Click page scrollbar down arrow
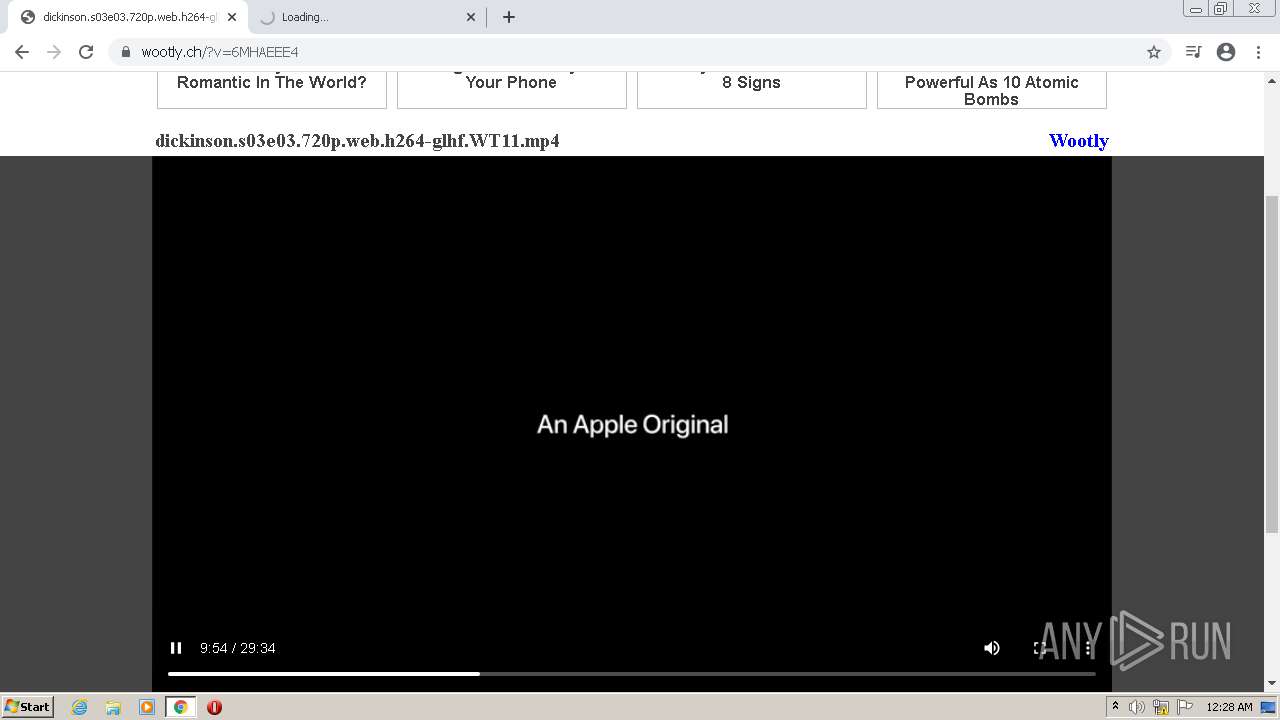 tap(1272, 683)
